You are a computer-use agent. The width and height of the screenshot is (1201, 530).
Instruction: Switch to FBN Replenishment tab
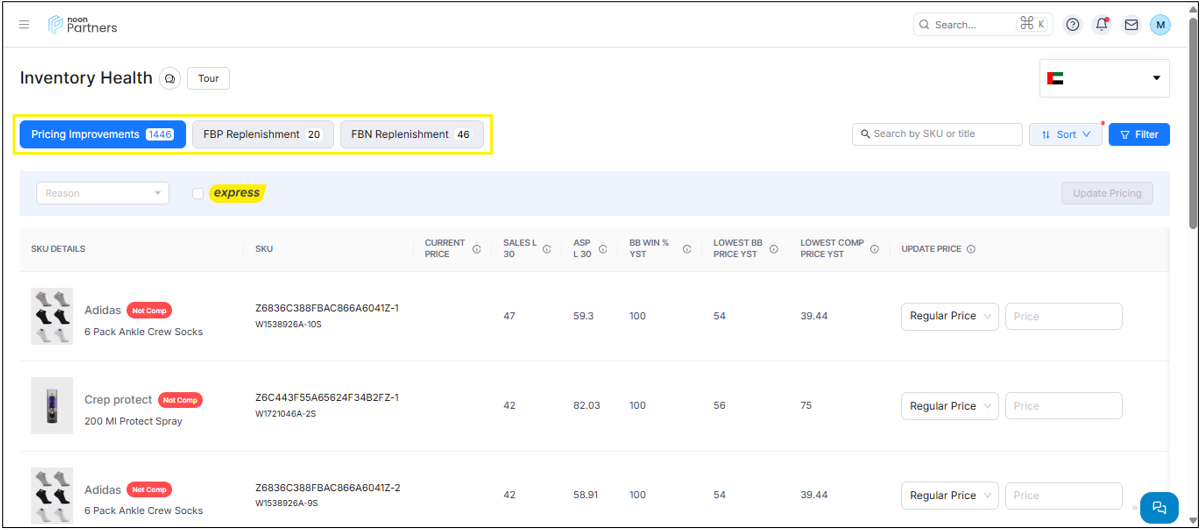click(411, 134)
